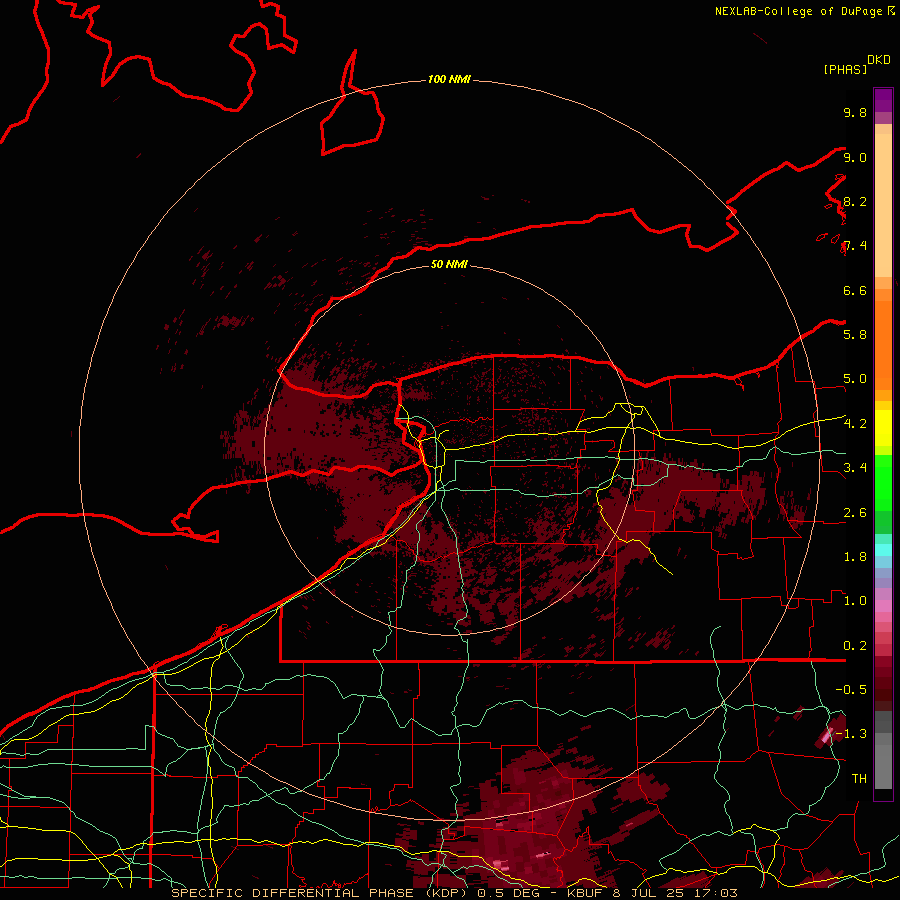
Task: Click the -0.5 value on the color scale
Action: coord(851,689)
